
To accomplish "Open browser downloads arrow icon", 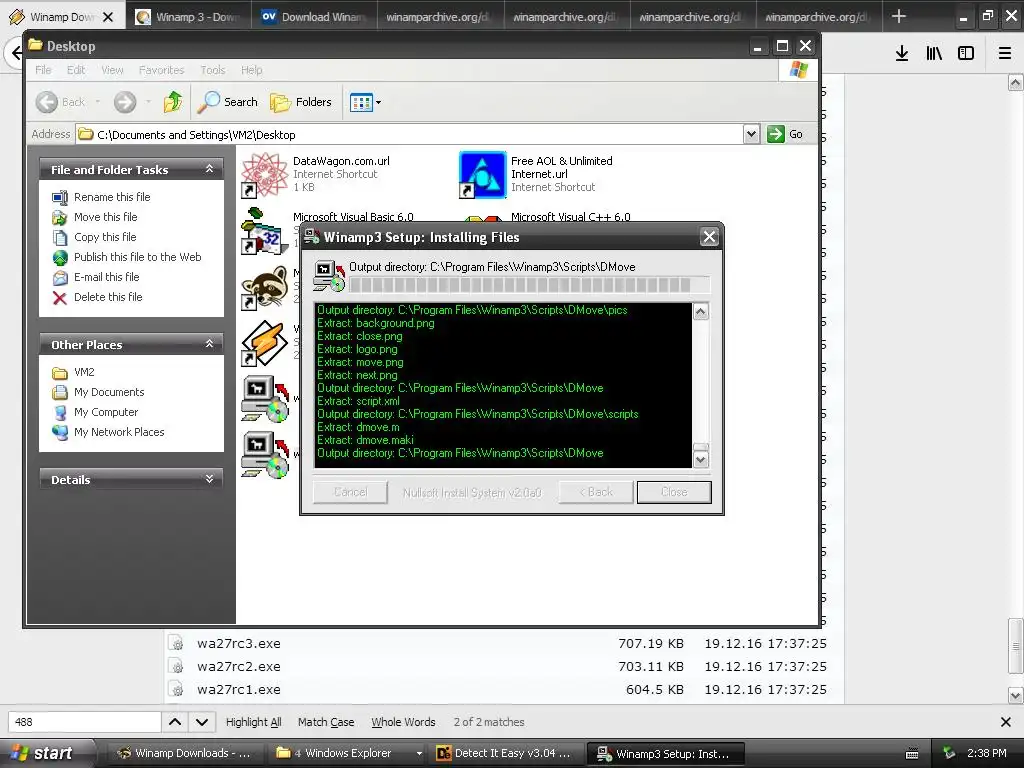I will pos(902,54).
